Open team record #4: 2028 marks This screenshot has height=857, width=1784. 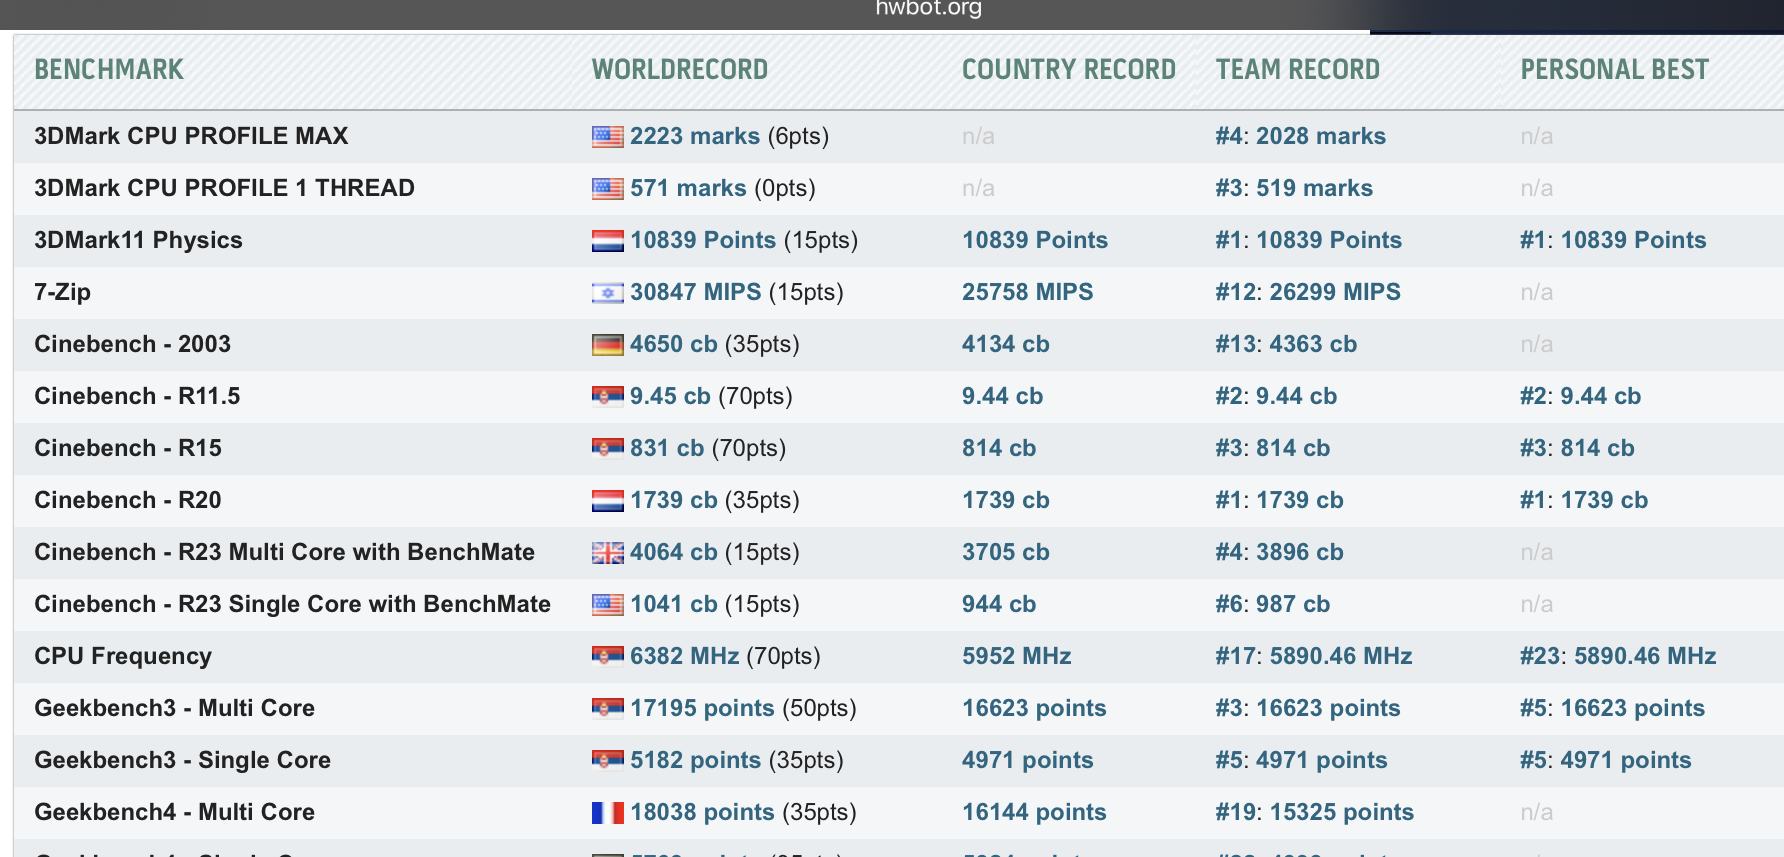tap(1301, 136)
